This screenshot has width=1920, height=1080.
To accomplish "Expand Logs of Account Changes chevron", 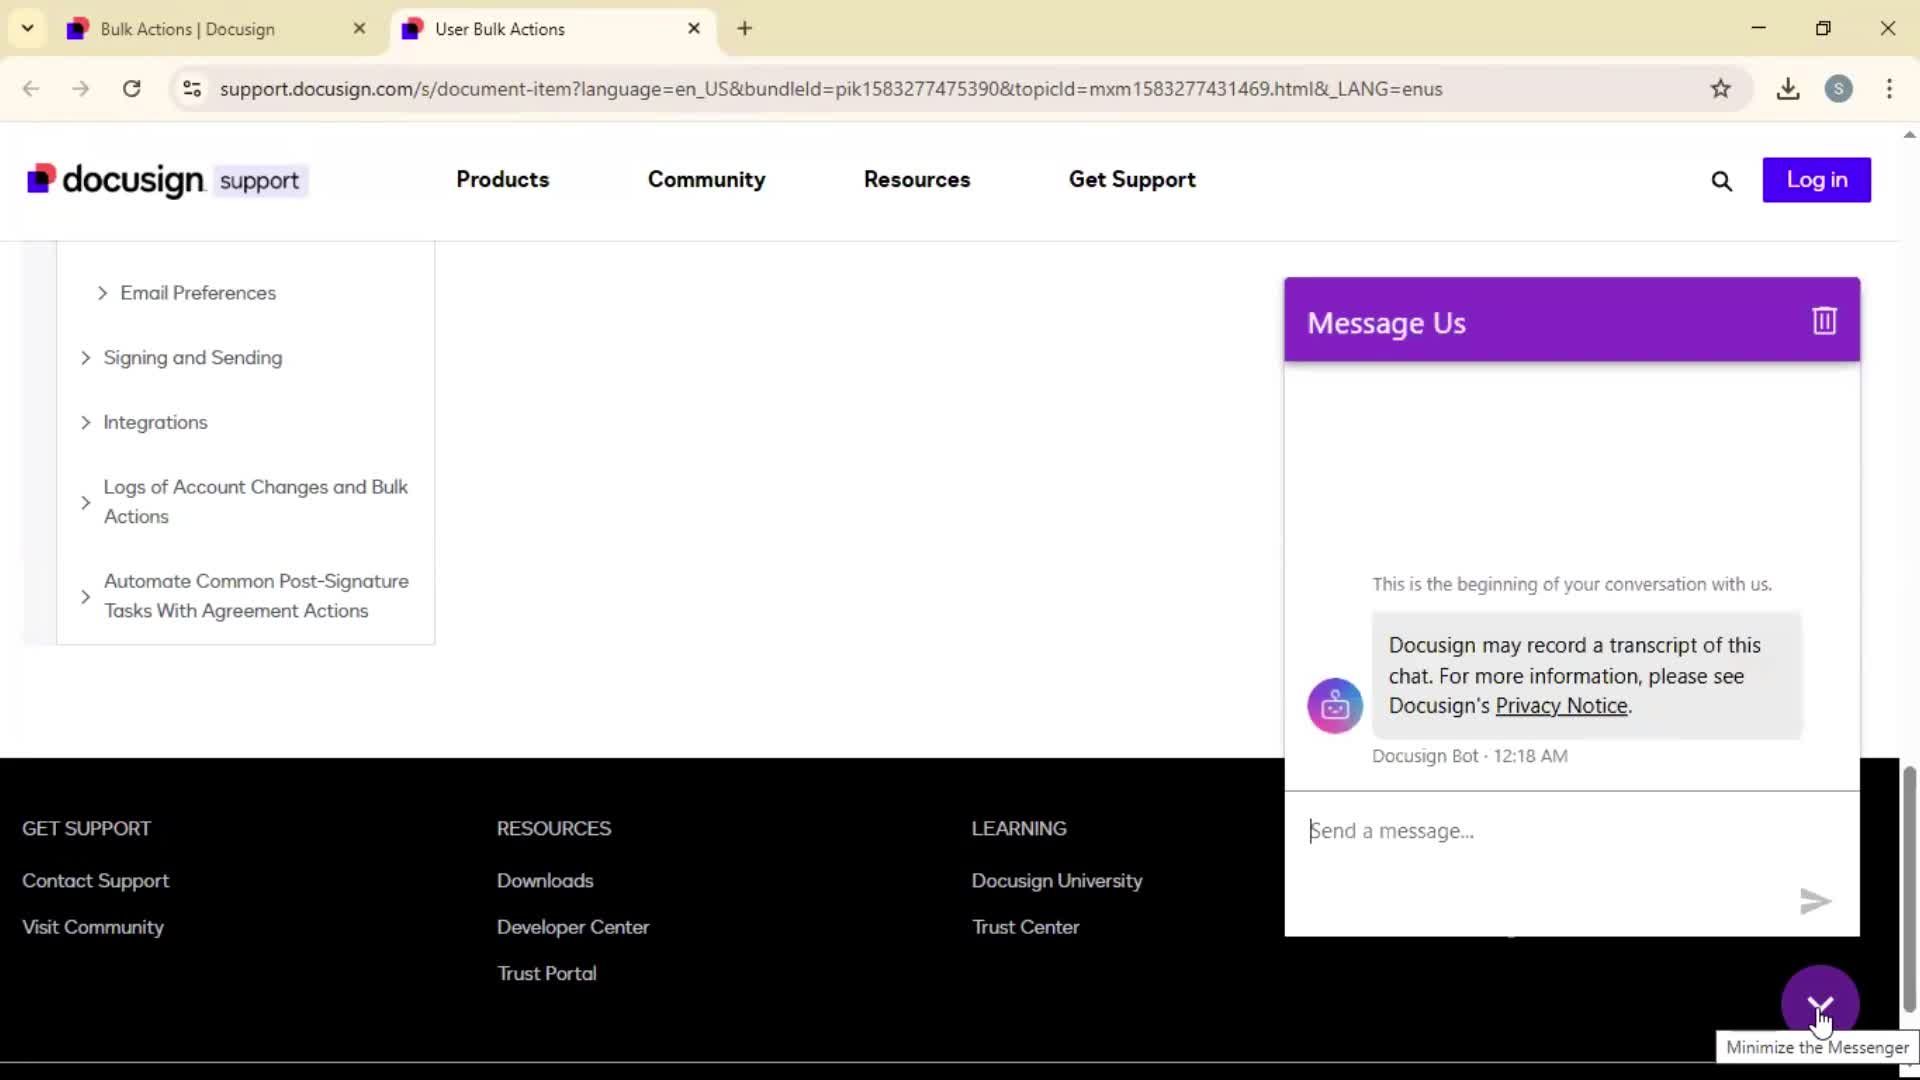I will pos(85,502).
